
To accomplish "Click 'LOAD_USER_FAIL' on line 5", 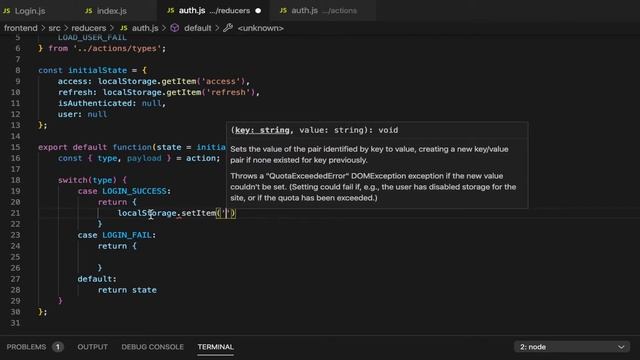I will (92, 38).
